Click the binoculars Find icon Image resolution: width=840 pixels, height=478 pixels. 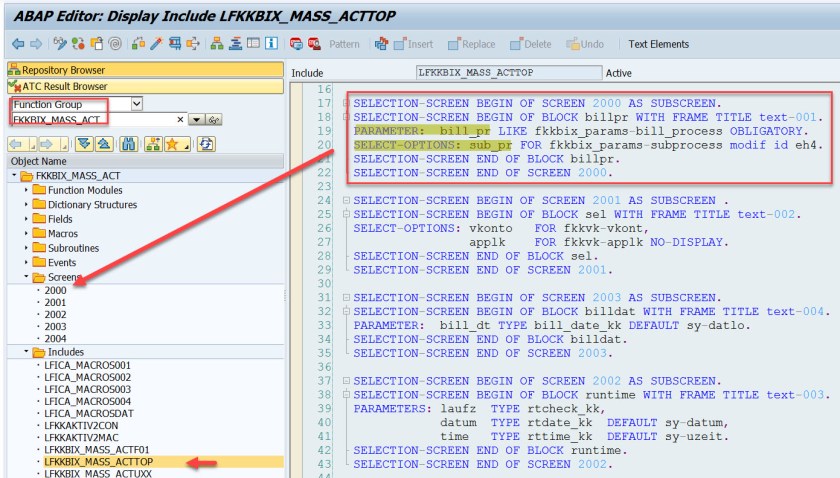pos(129,144)
